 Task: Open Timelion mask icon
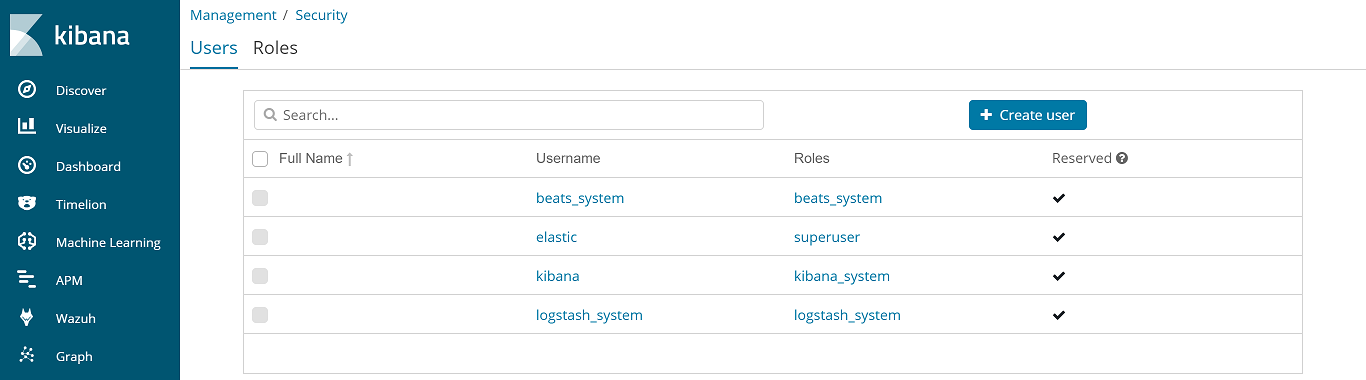coord(27,204)
